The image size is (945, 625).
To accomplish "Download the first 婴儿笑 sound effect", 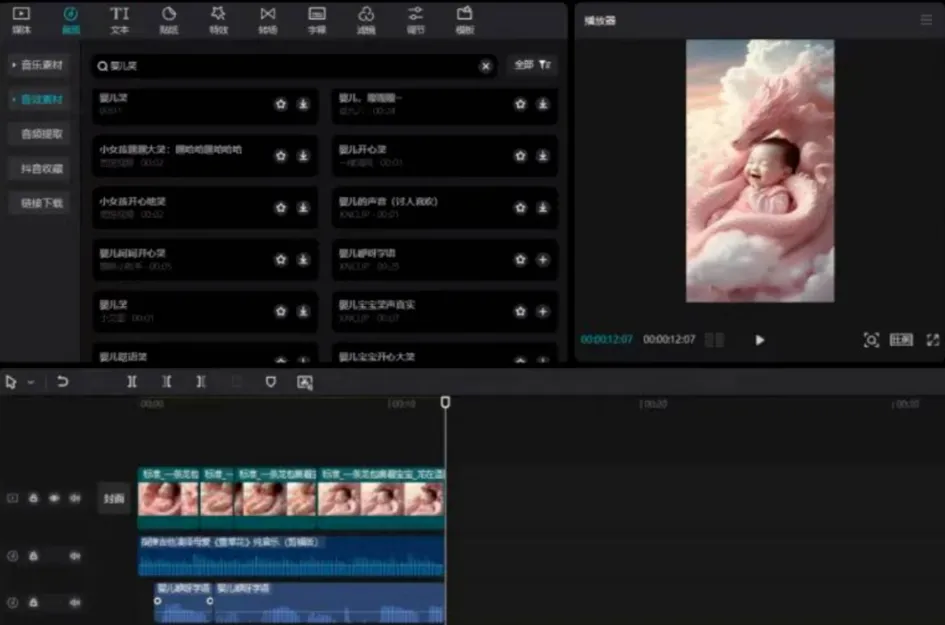I will click(x=303, y=104).
